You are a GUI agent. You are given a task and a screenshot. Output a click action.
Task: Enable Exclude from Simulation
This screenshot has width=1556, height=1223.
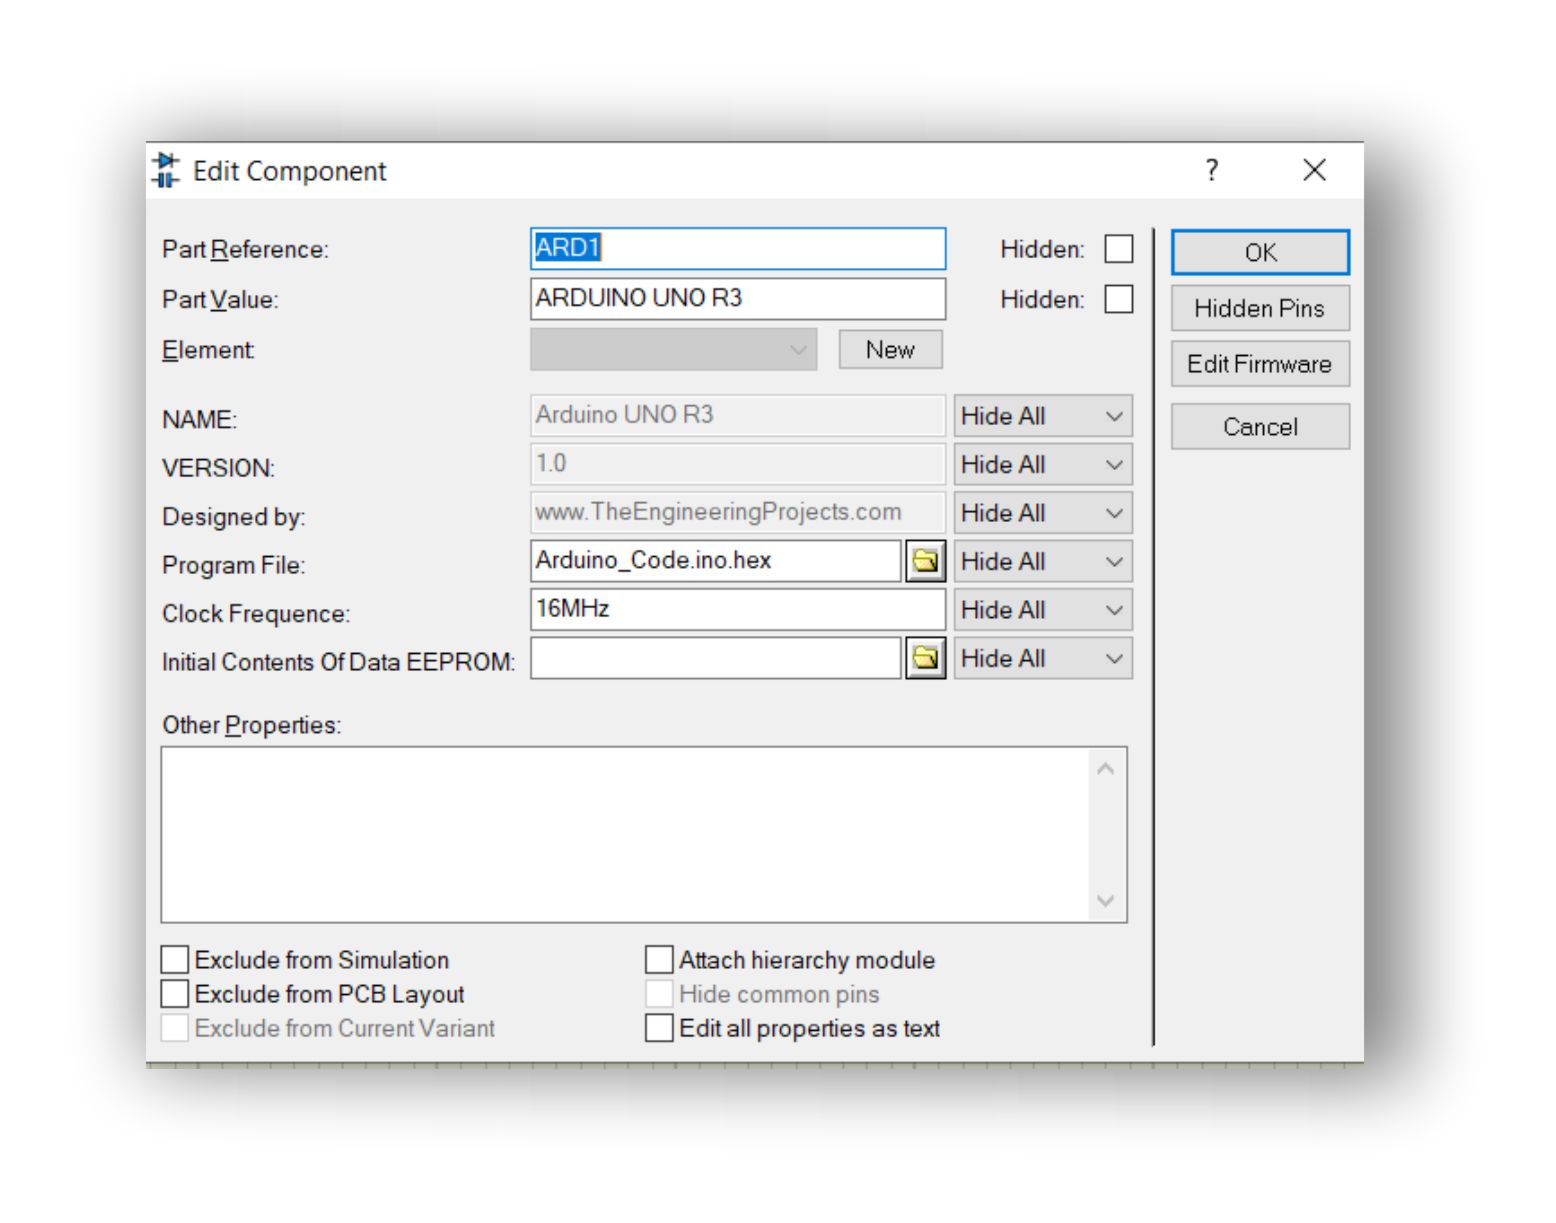pyautogui.click(x=175, y=960)
